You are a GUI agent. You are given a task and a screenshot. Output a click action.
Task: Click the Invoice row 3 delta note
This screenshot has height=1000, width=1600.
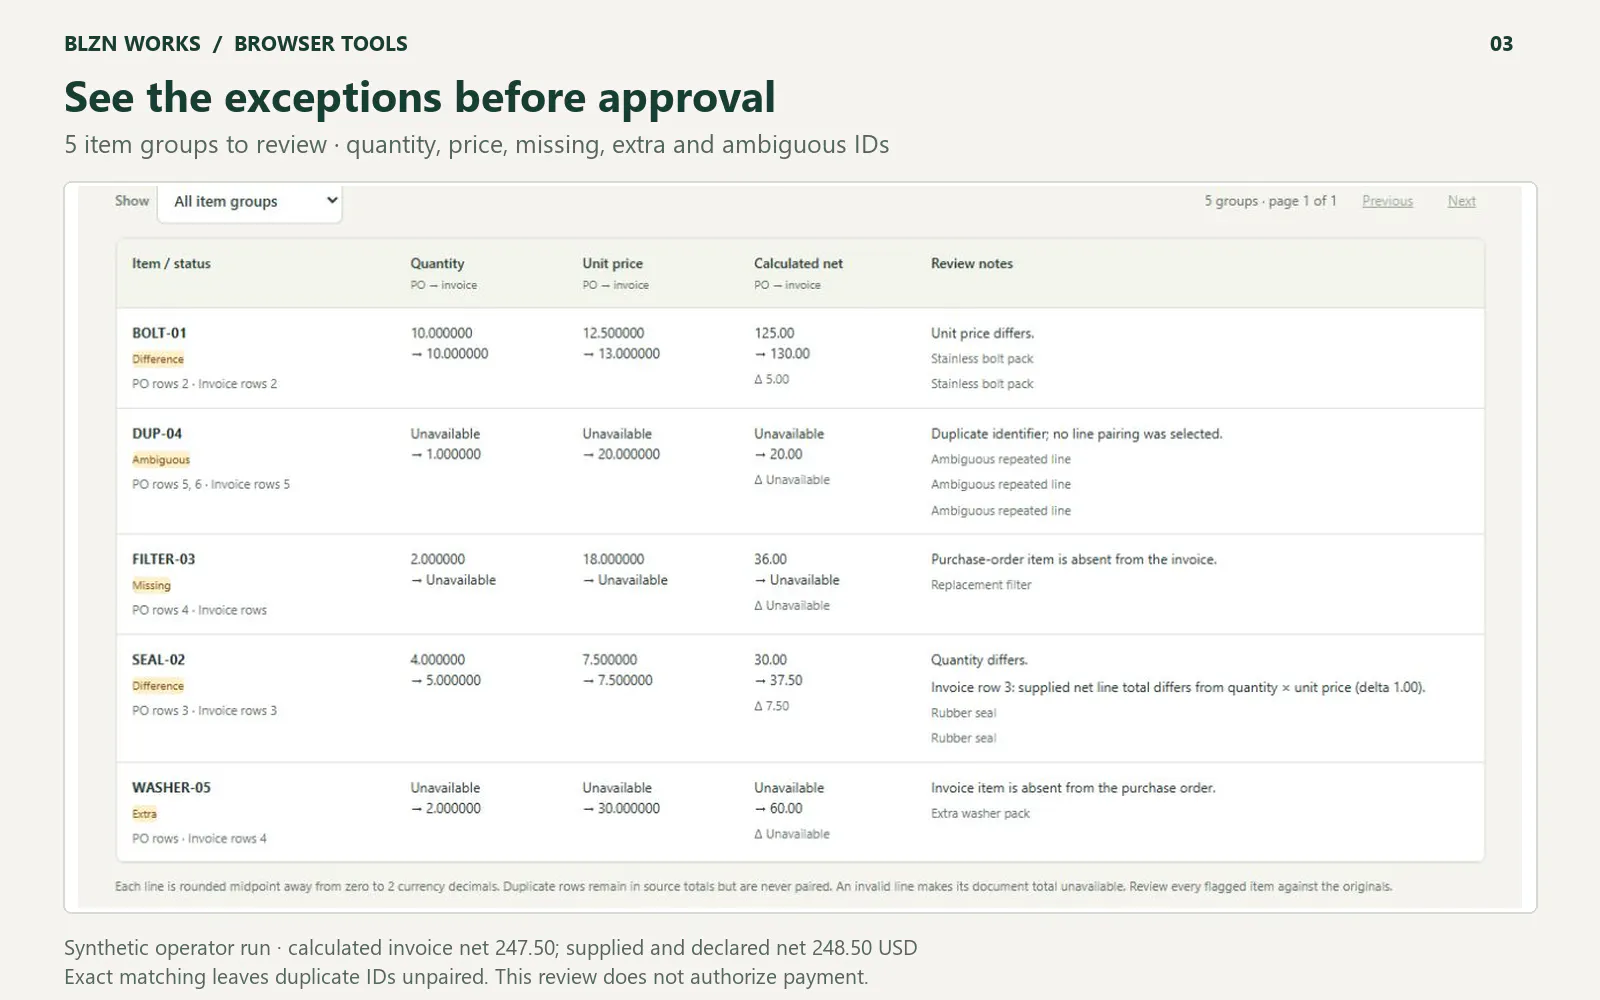(x=1178, y=687)
